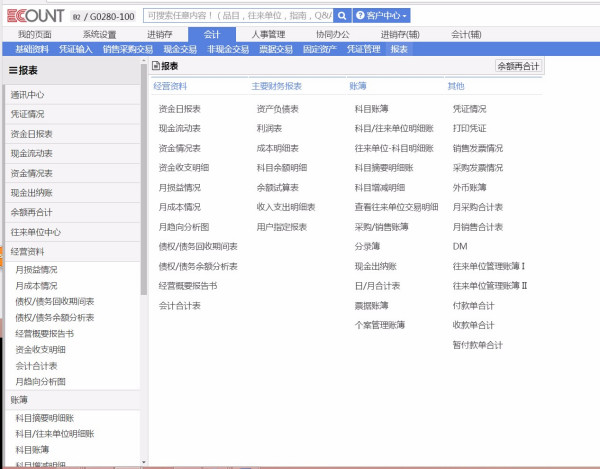Open 付款单合计 under 其他
The height and width of the screenshot is (469, 600).
[x=473, y=305]
